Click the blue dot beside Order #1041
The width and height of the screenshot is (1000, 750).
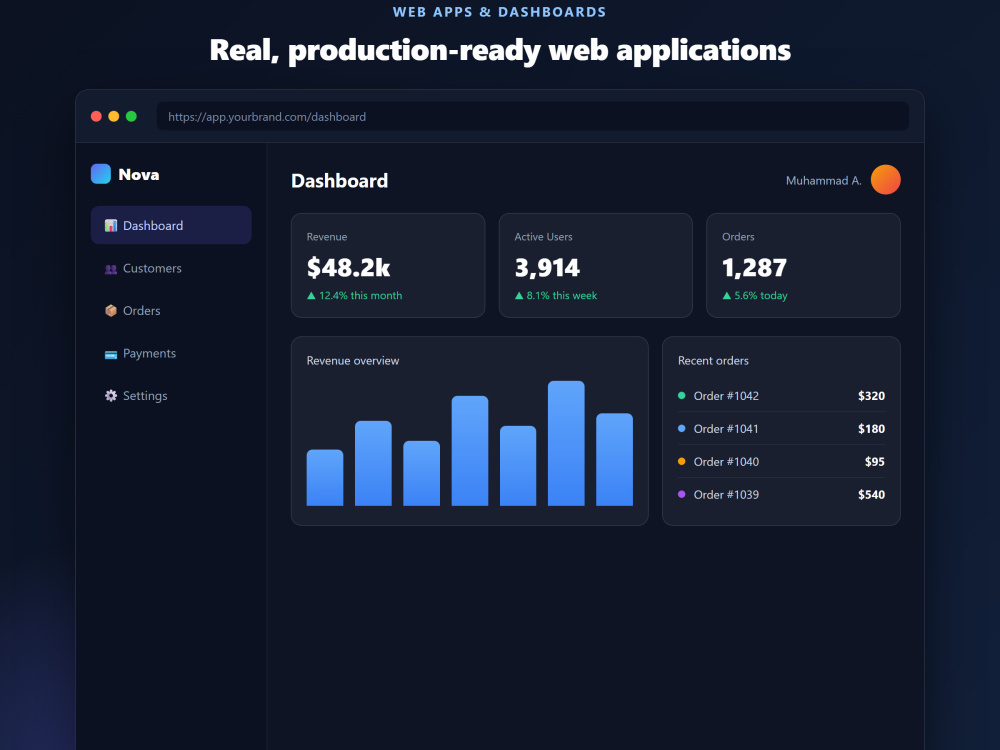point(681,429)
